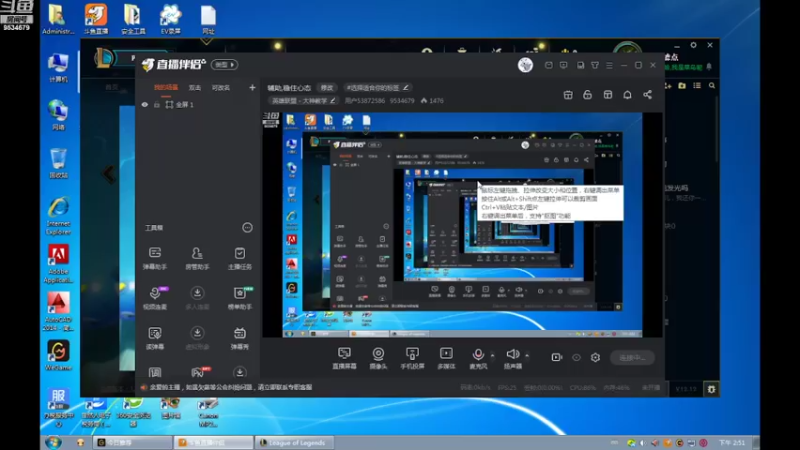Click the 工具箱 toolbox heading
Screen dimensions: 800x450
tap(154, 228)
